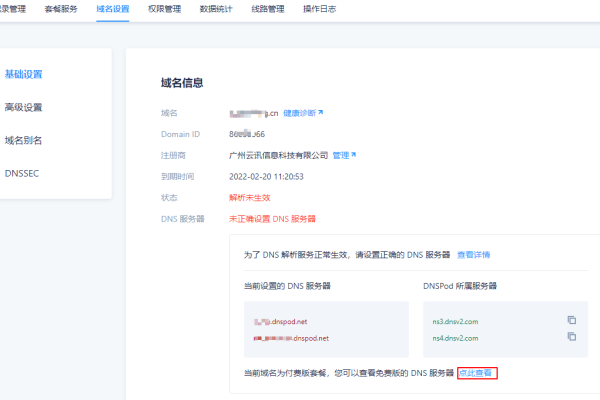Open the 权限管理 tab
600x400 pixels.
(x=165, y=9)
